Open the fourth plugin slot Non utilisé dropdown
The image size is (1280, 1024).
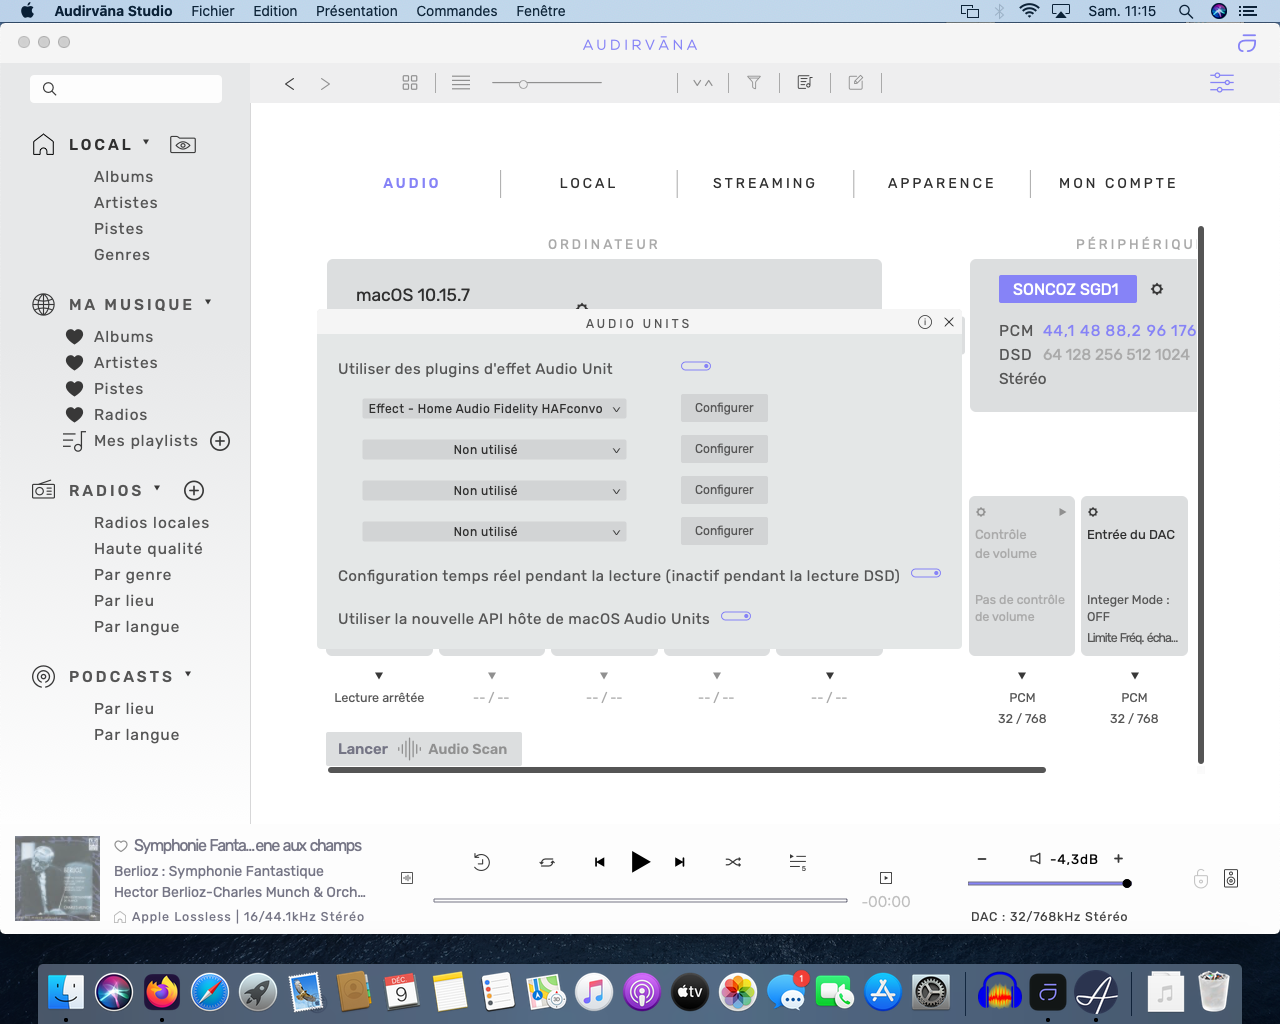coord(494,532)
